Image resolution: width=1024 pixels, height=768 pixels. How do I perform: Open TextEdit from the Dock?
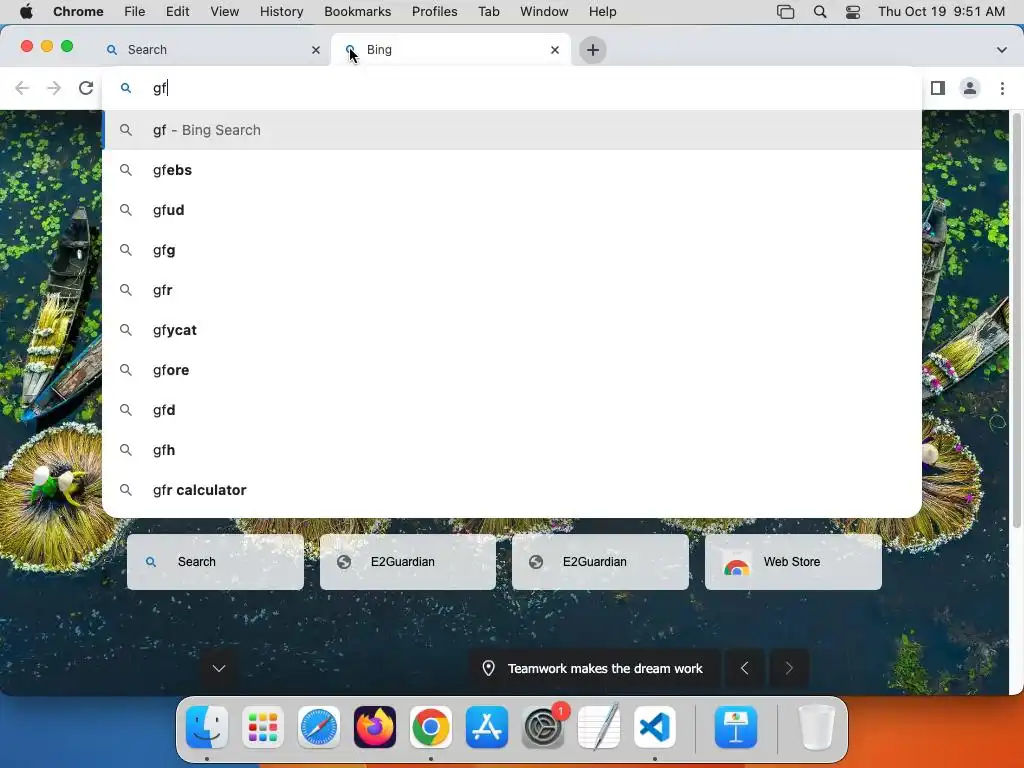coord(599,727)
